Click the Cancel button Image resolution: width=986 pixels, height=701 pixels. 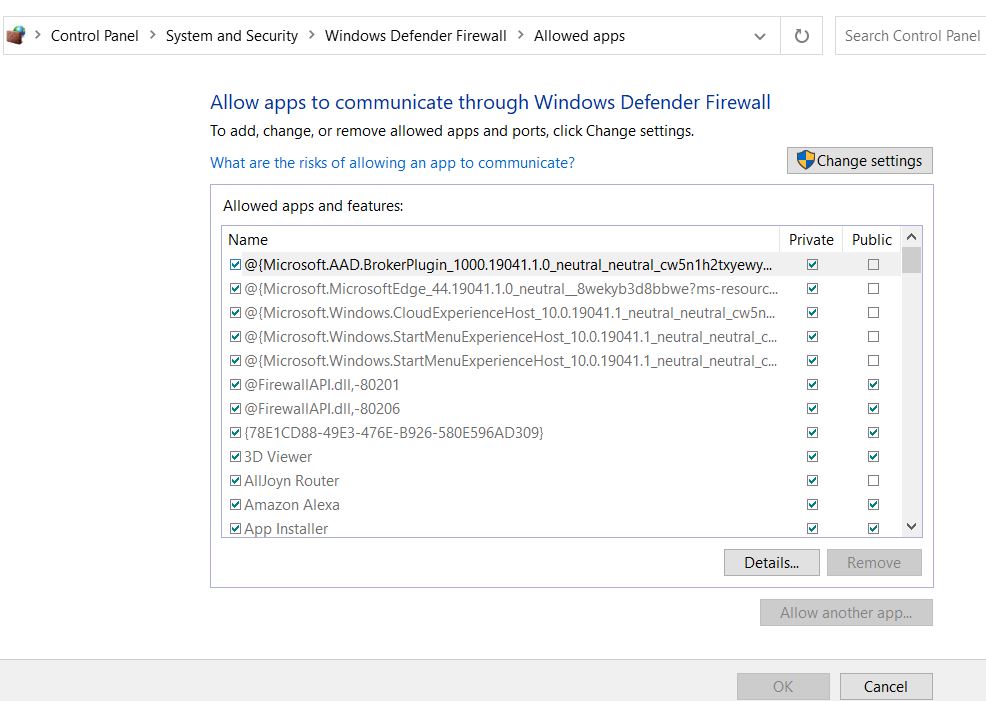point(885,686)
